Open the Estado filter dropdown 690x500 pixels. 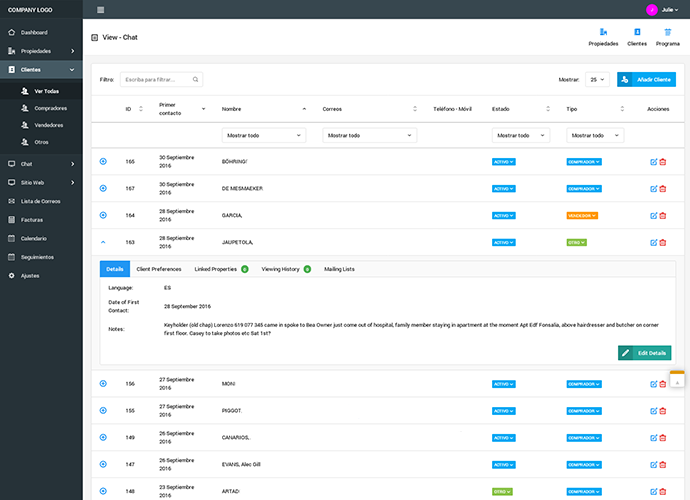(521, 136)
